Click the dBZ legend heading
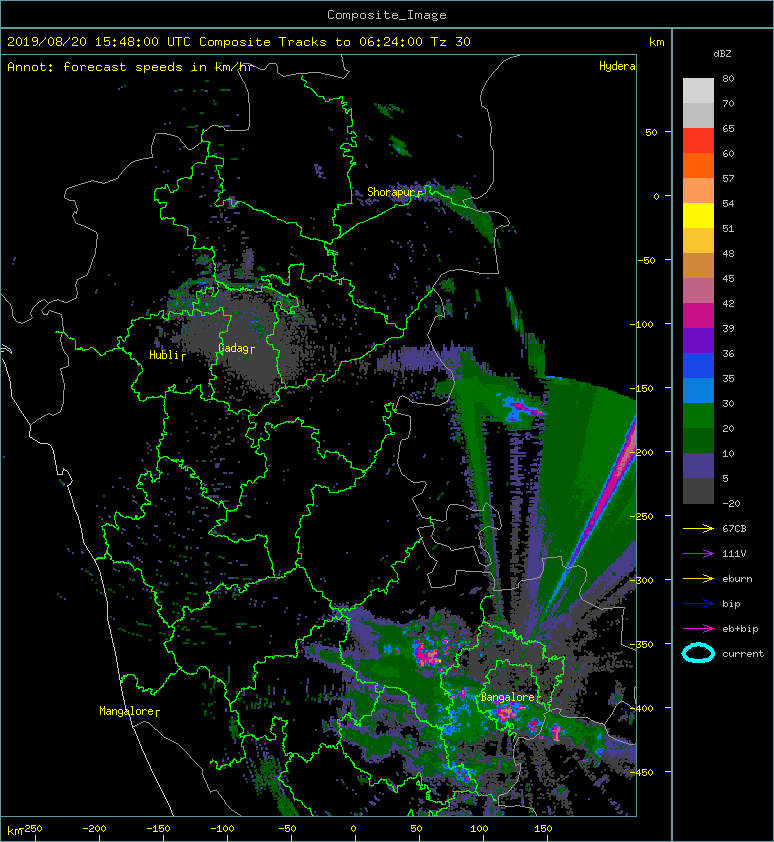 coord(722,54)
